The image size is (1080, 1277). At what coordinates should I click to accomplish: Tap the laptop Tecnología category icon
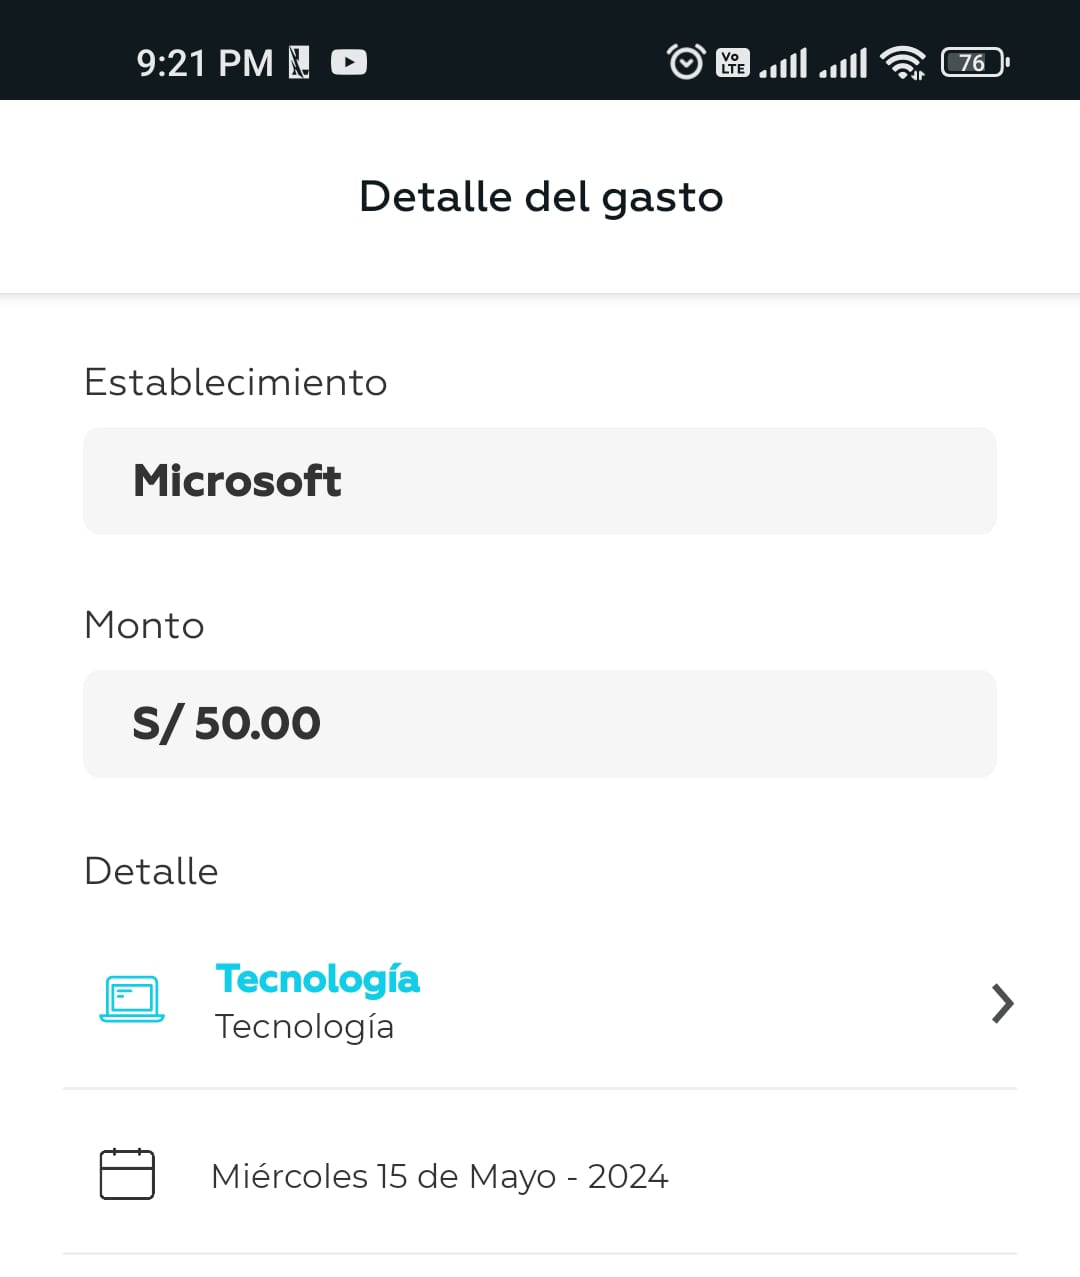click(x=132, y=999)
